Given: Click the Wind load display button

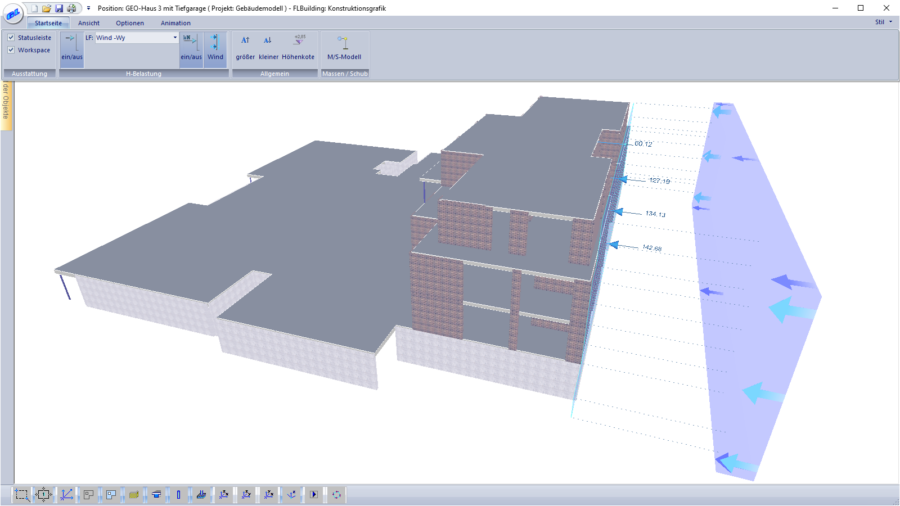Looking at the screenshot, I should tap(215, 48).
